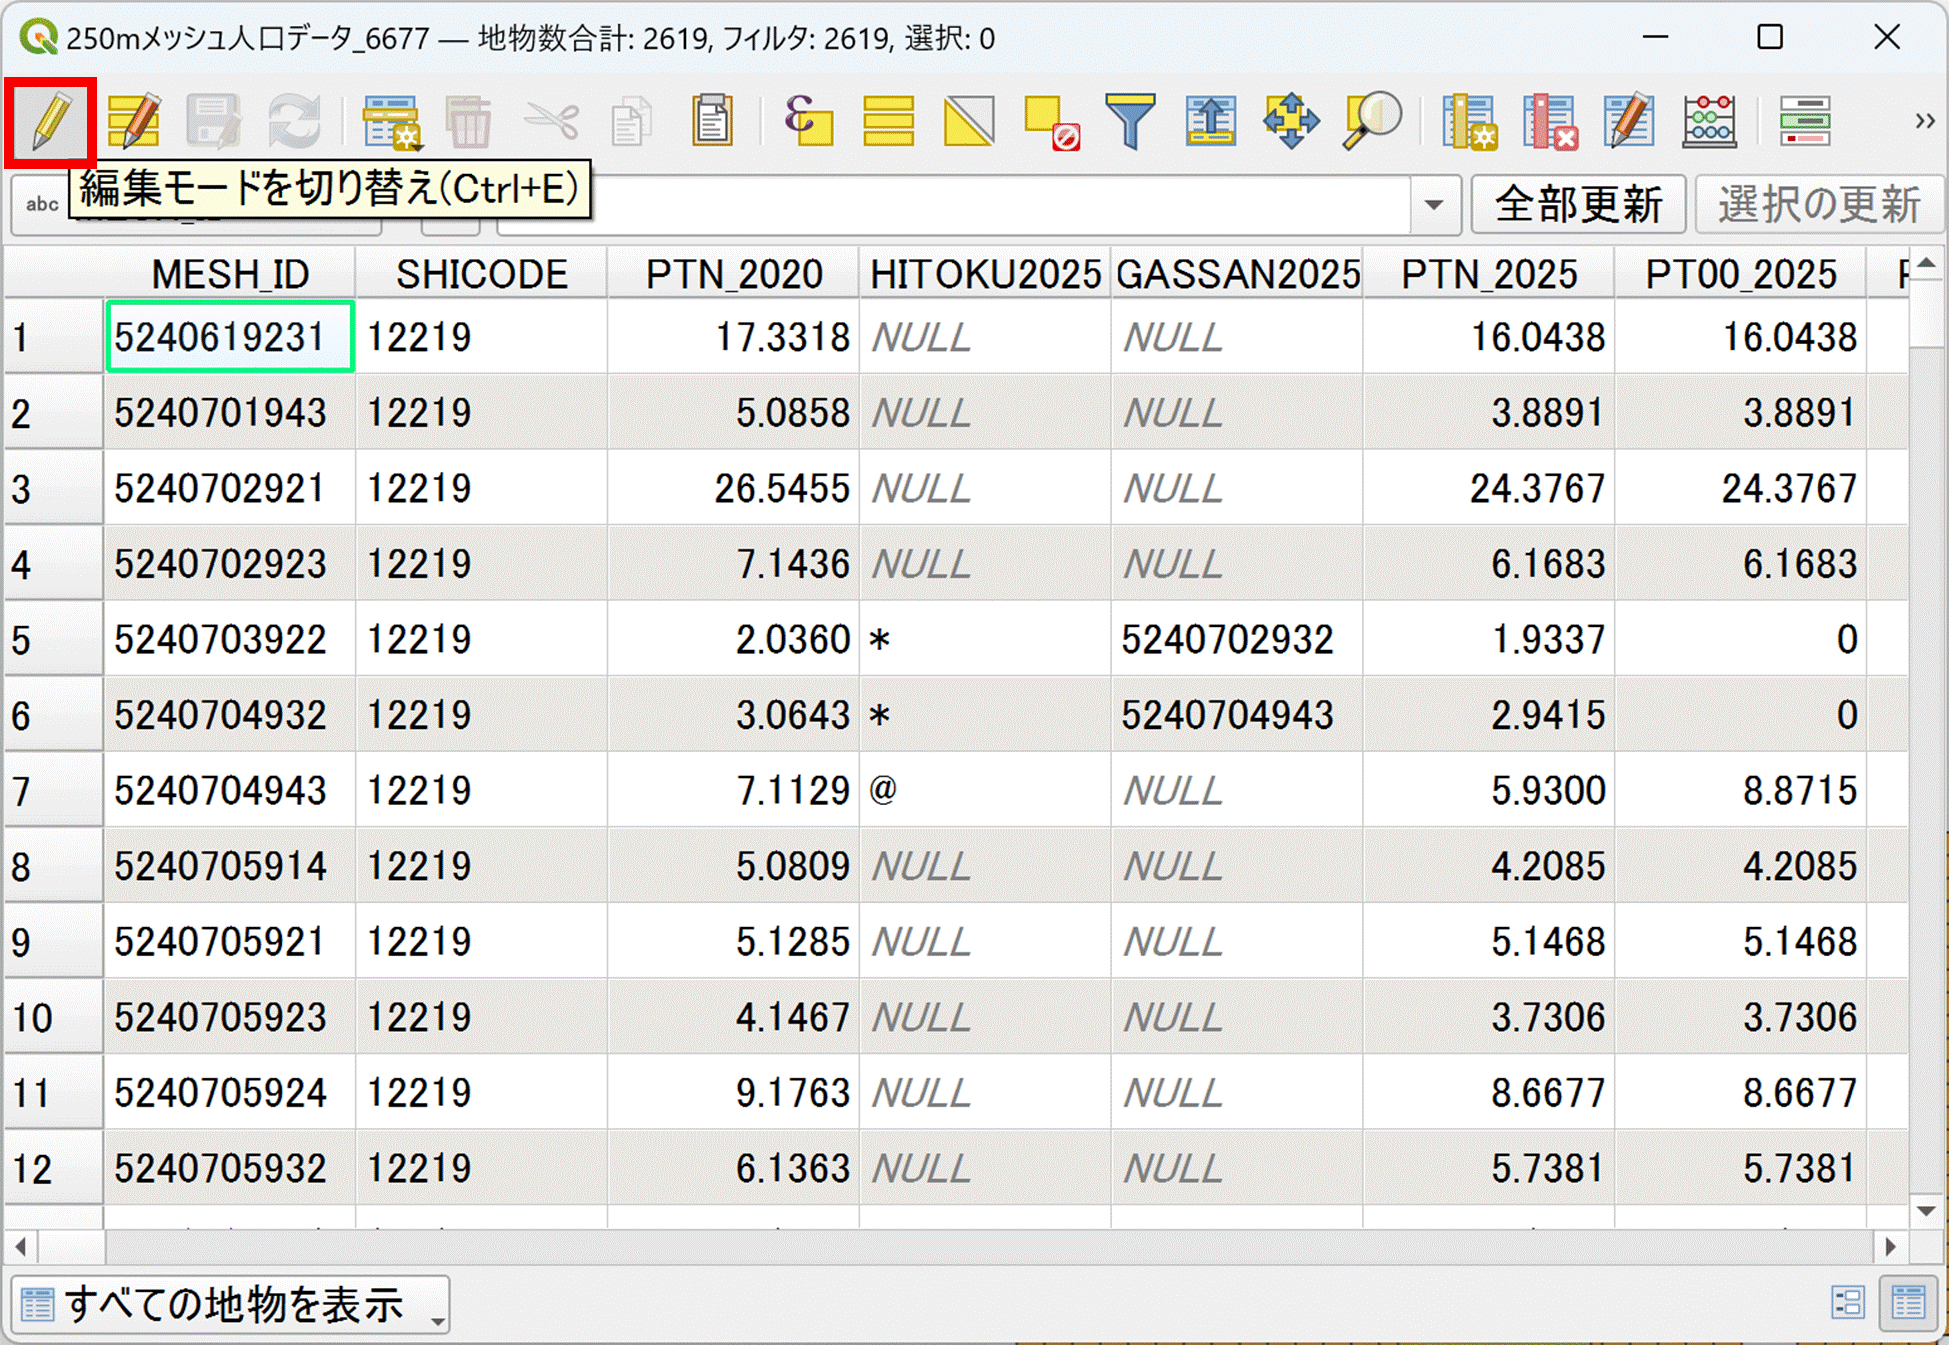Select row header 5

[53, 639]
